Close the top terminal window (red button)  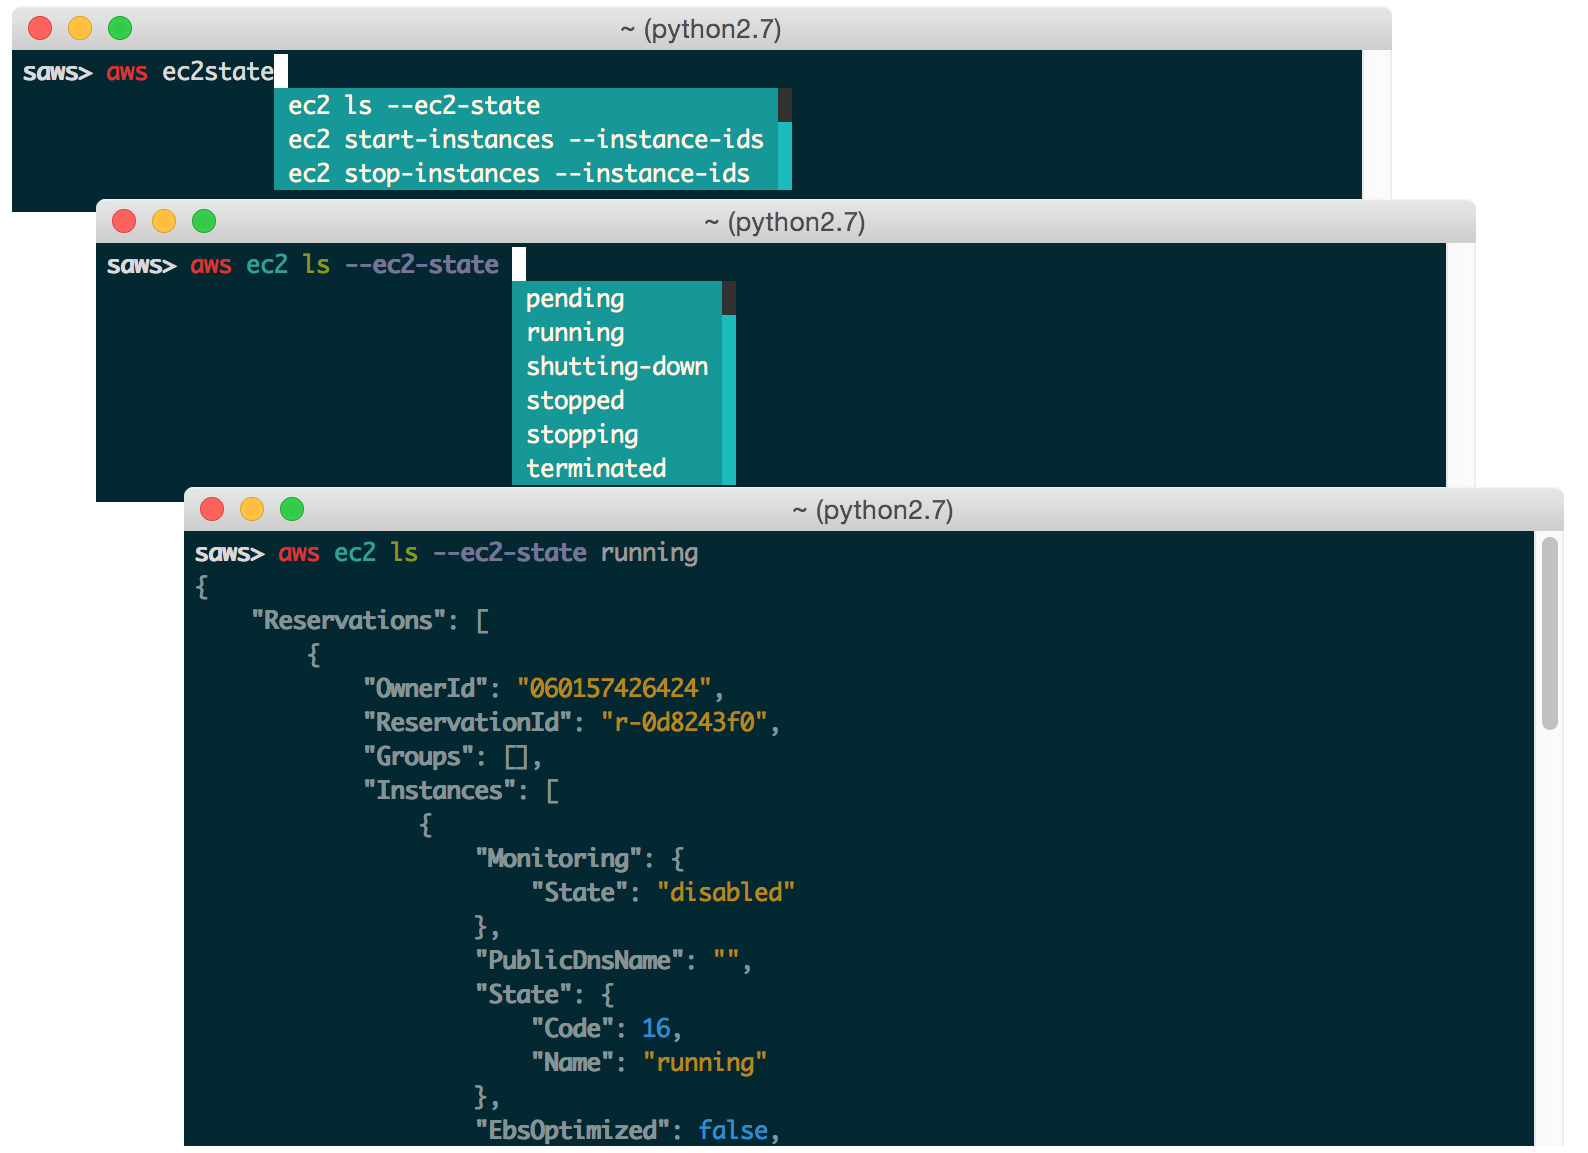(40, 28)
